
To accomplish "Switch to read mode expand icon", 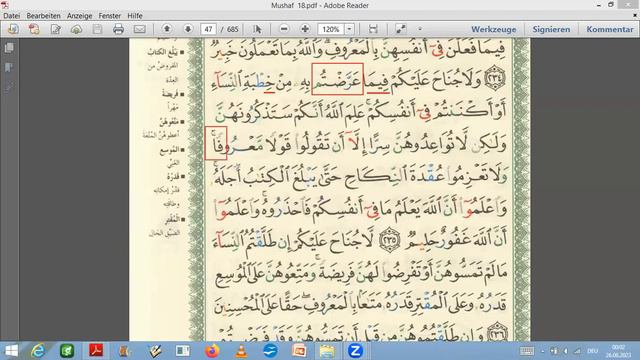I will pos(401,29).
